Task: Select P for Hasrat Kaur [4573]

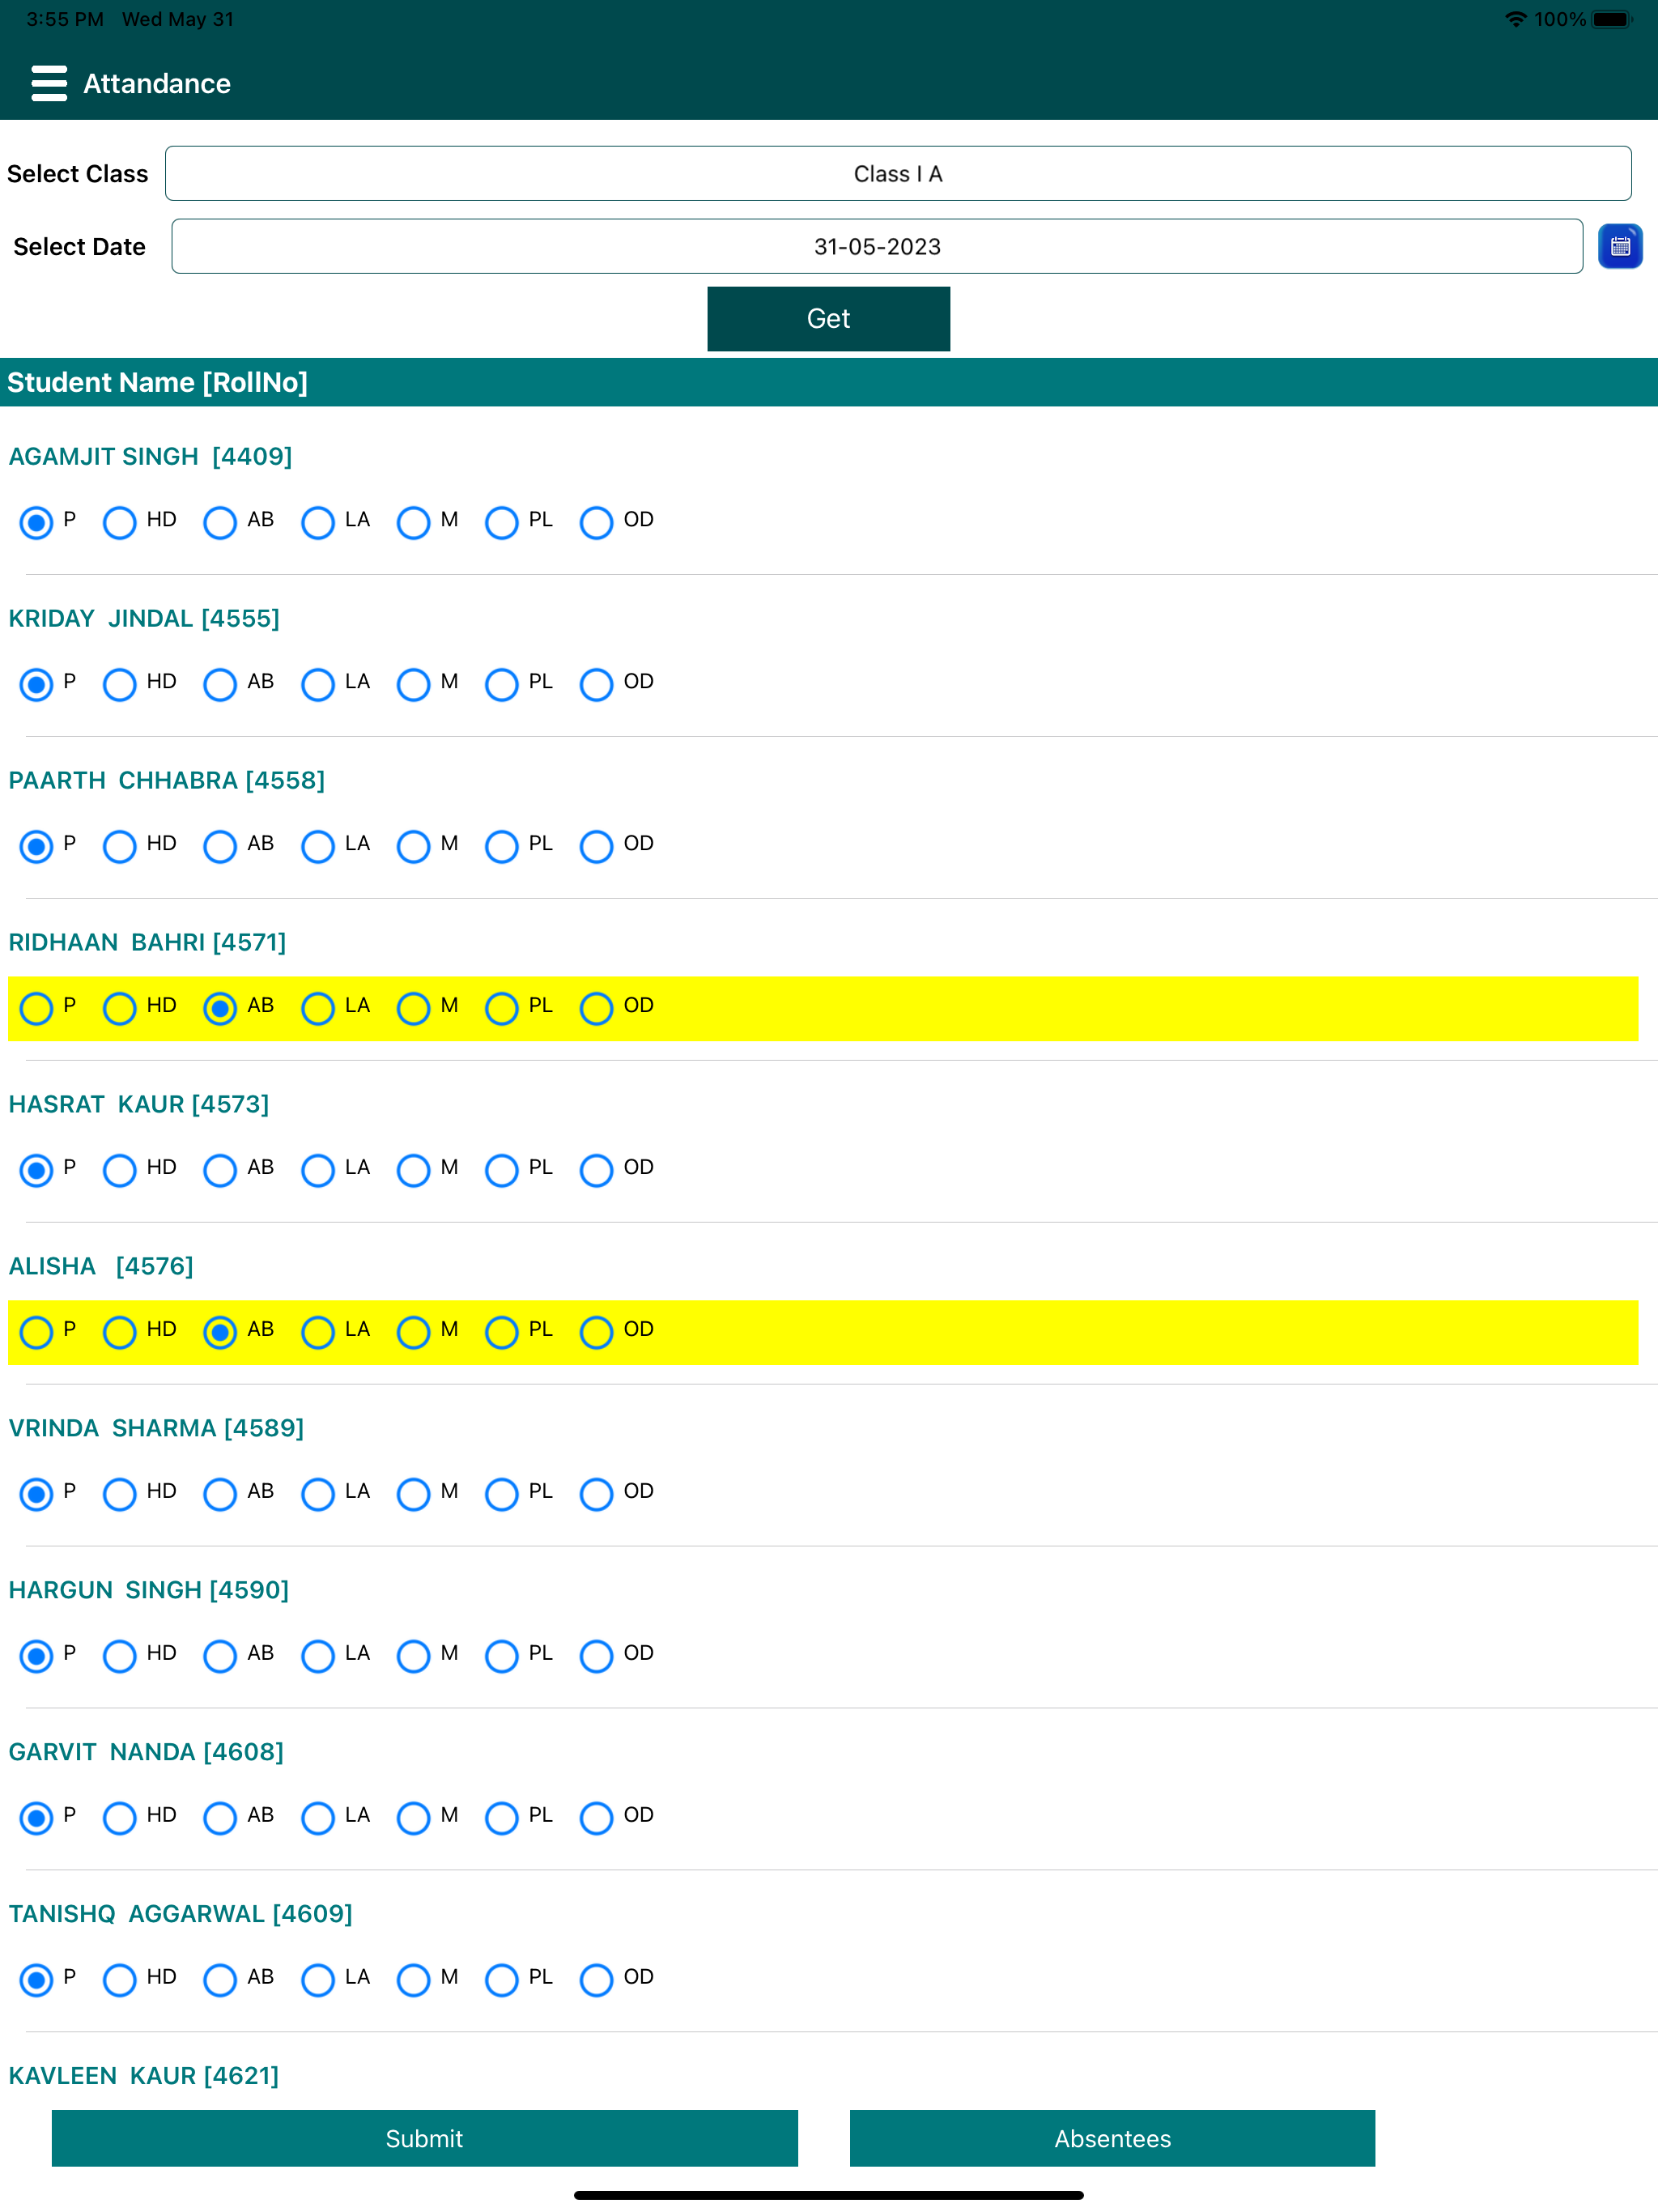Action: click(x=37, y=1170)
